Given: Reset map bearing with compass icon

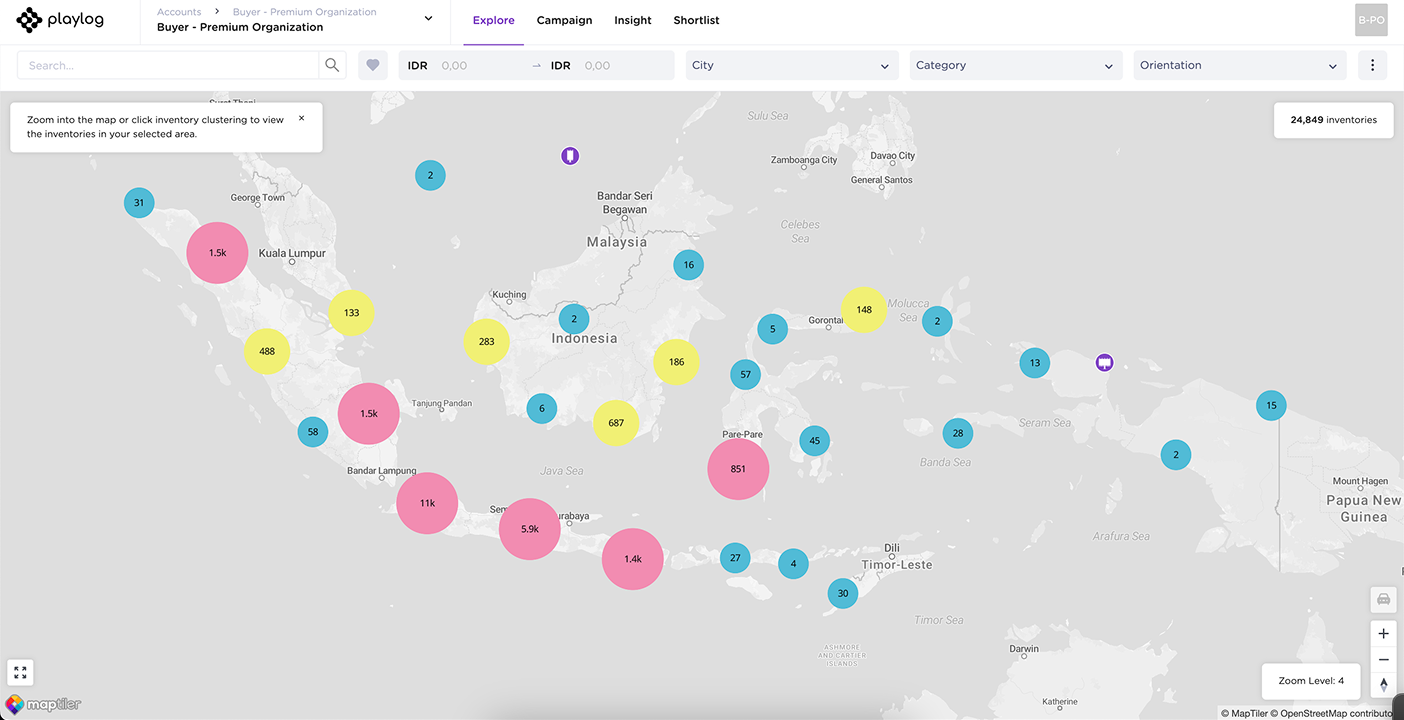Looking at the screenshot, I should click(x=1384, y=685).
